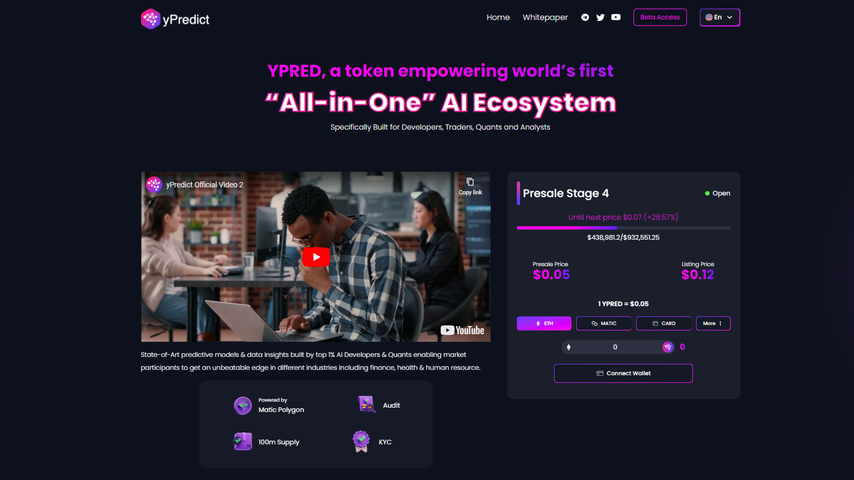Open the YouTube icon in navigation bar
This screenshot has height=480, width=854.
coord(616,17)
